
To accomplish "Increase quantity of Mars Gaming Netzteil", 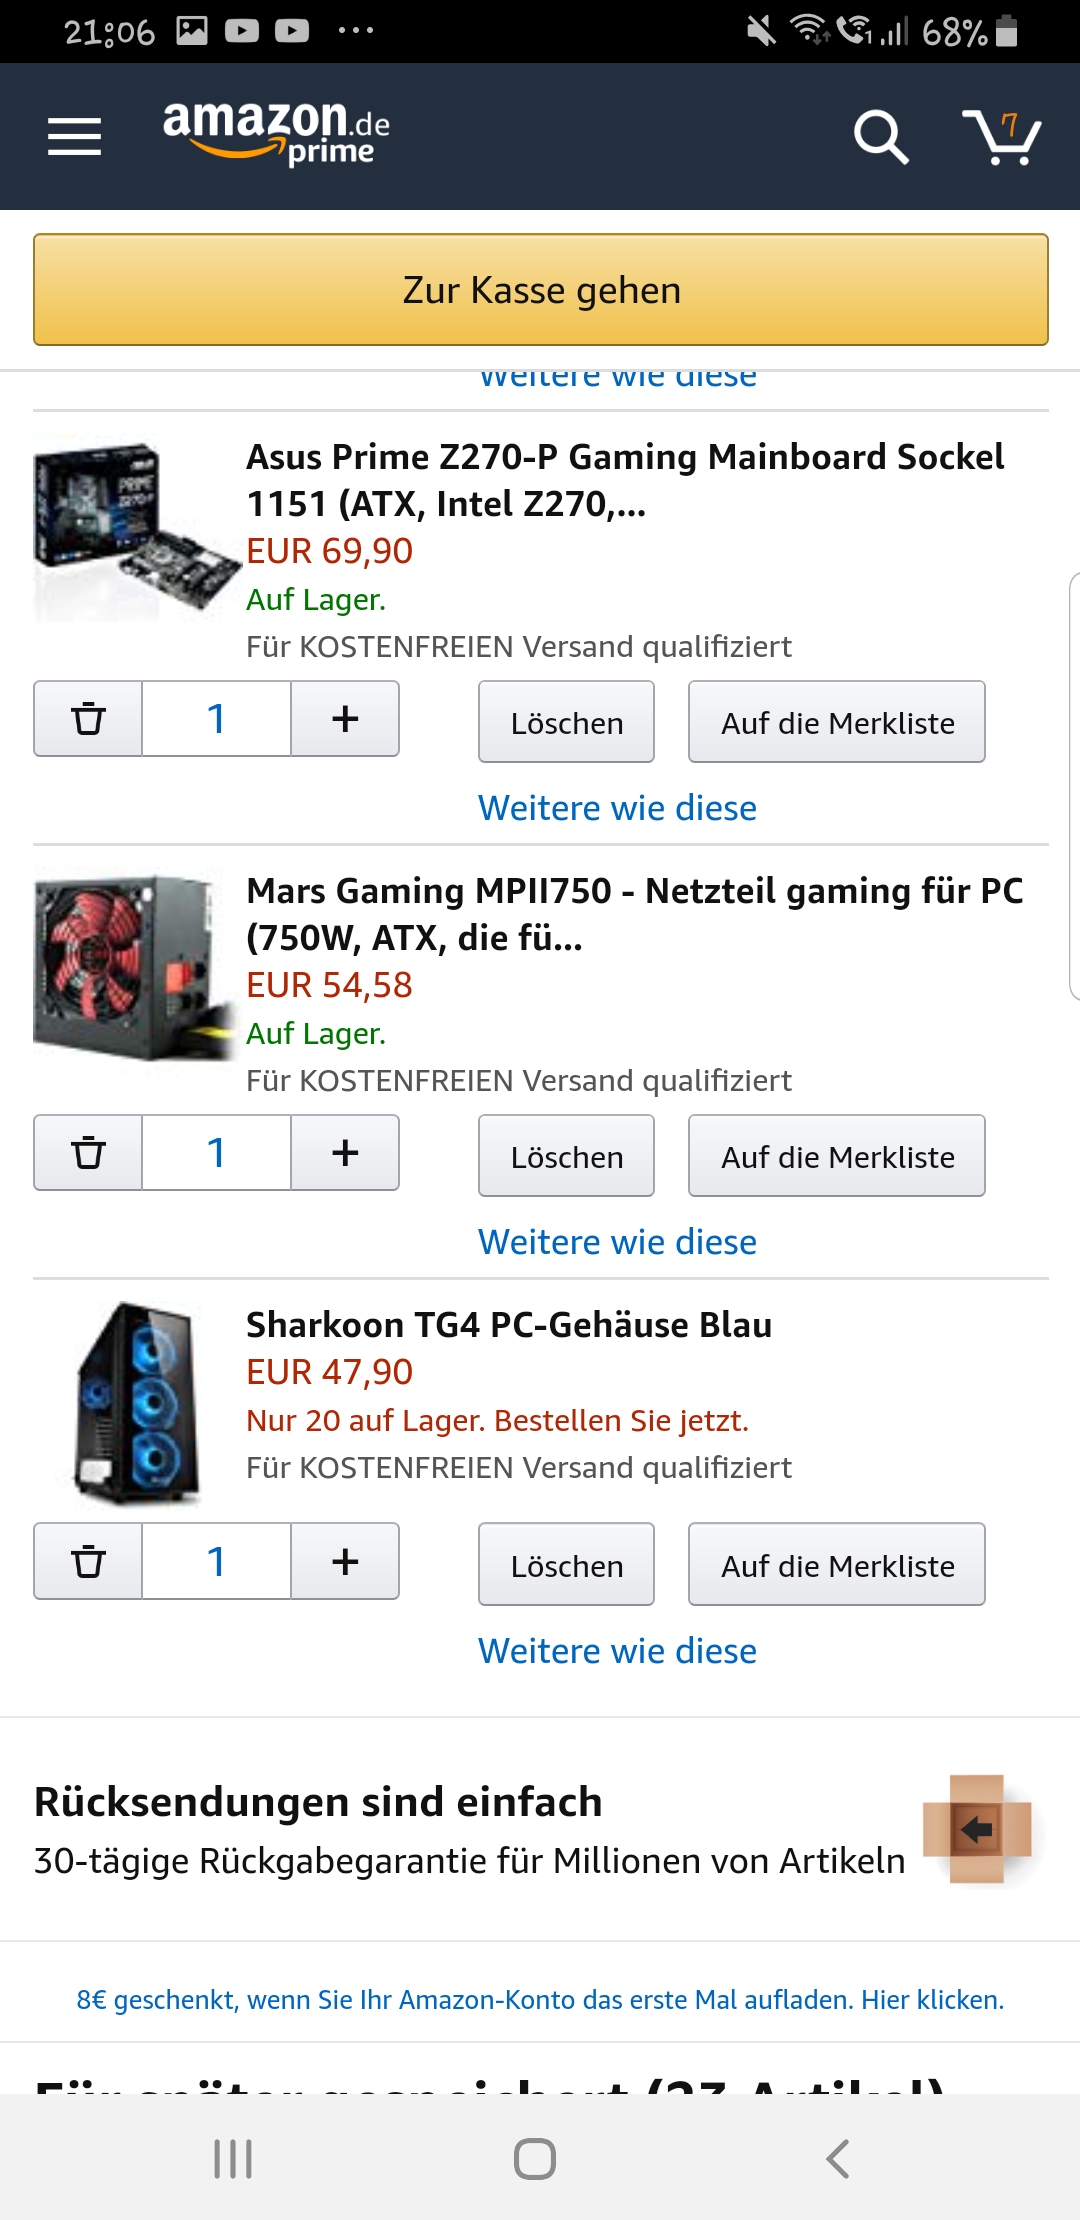I will 345,1153.
